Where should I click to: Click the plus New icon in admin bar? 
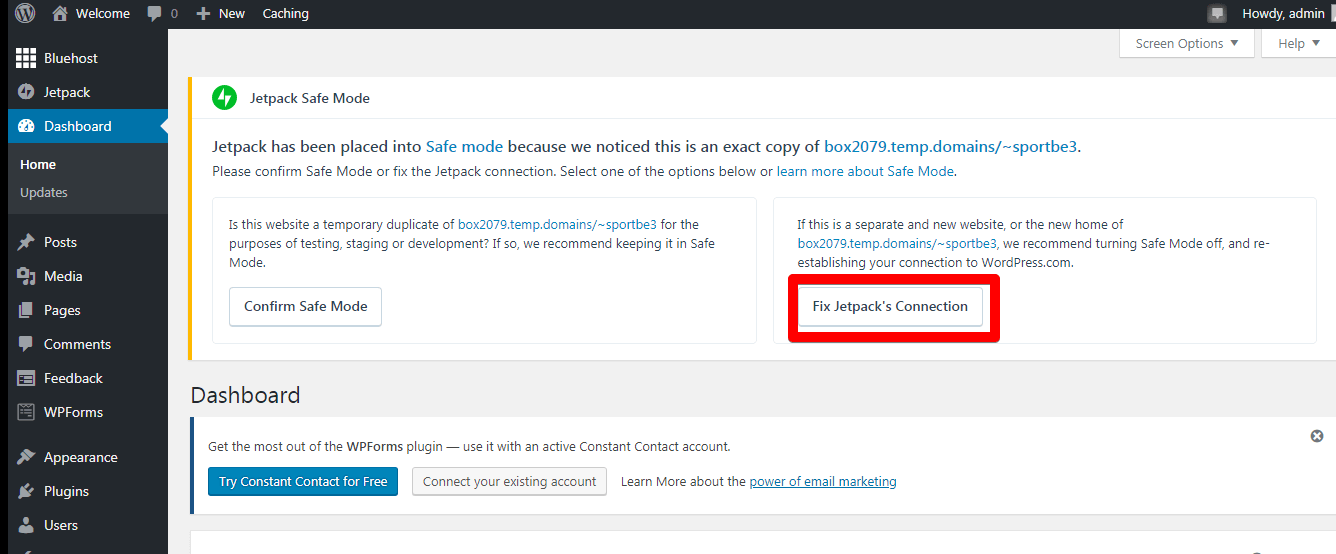(203, 14)
